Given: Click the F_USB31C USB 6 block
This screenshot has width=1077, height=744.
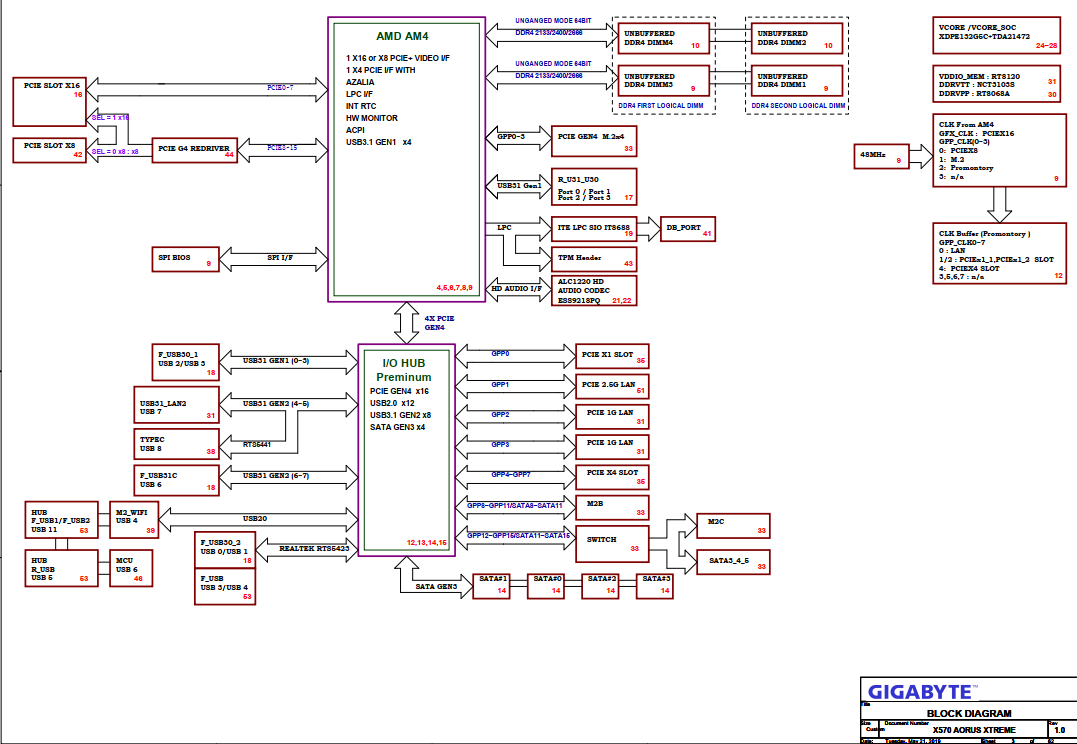Looking at the screenshot, I should (x=176, y=480).
